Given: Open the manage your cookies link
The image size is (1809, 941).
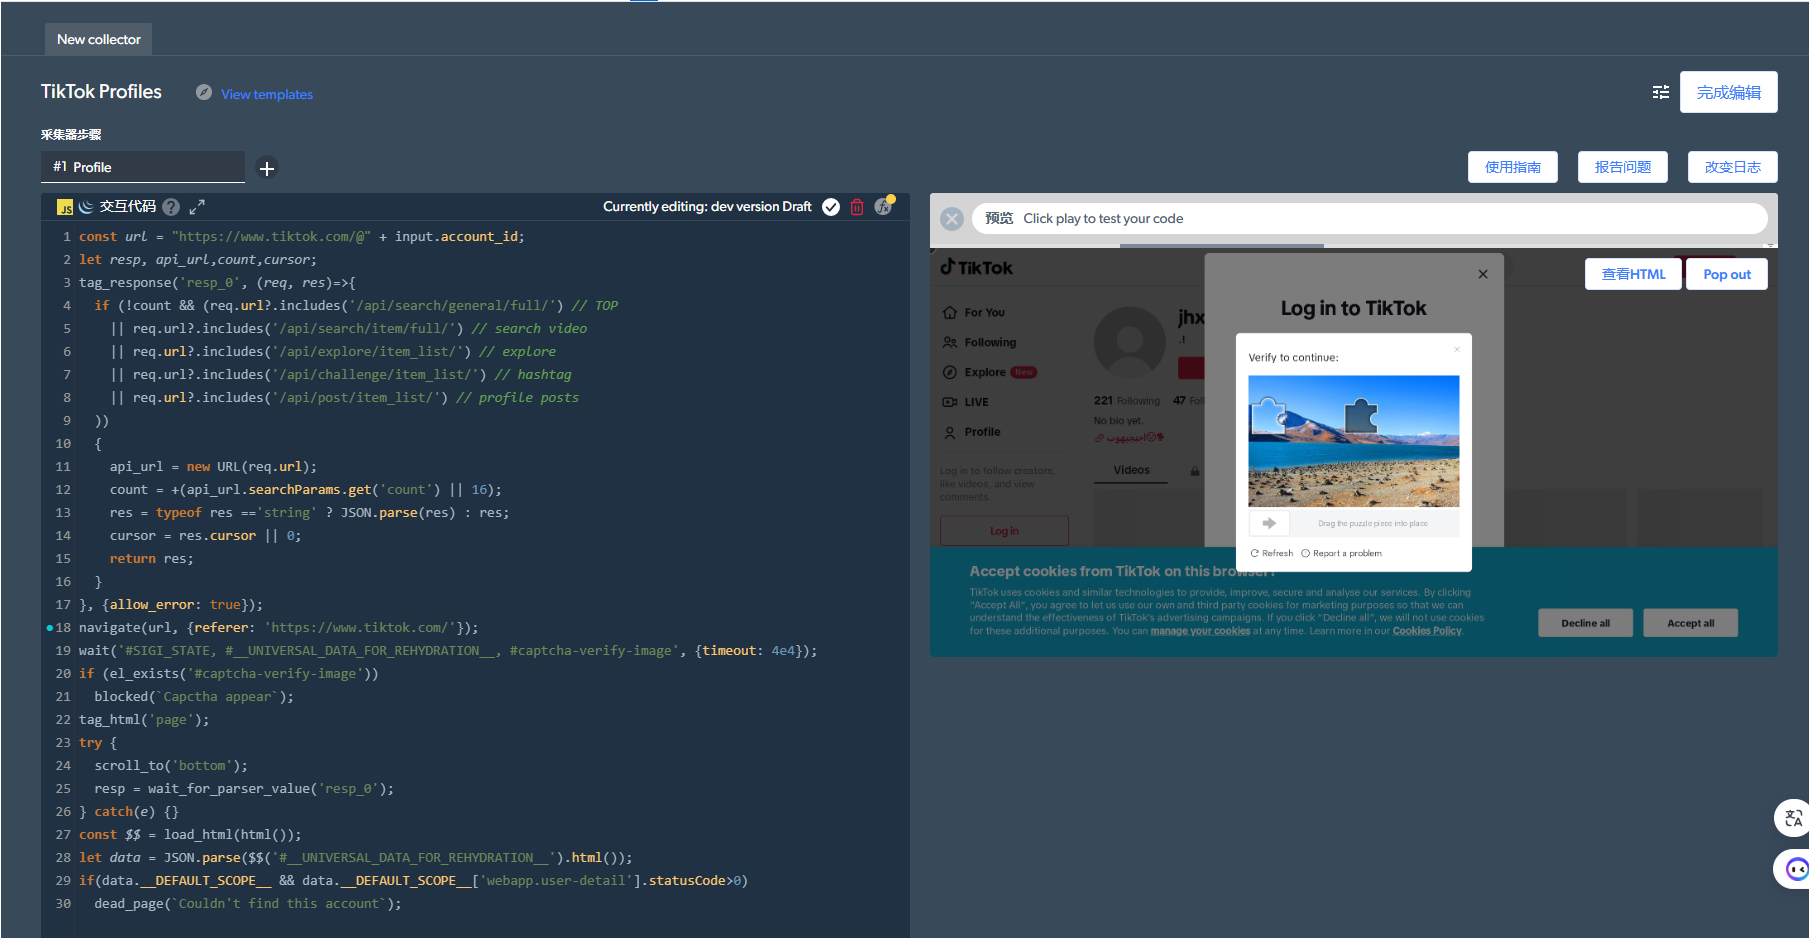Looking at the screenshot, I should pos(1200,631).
